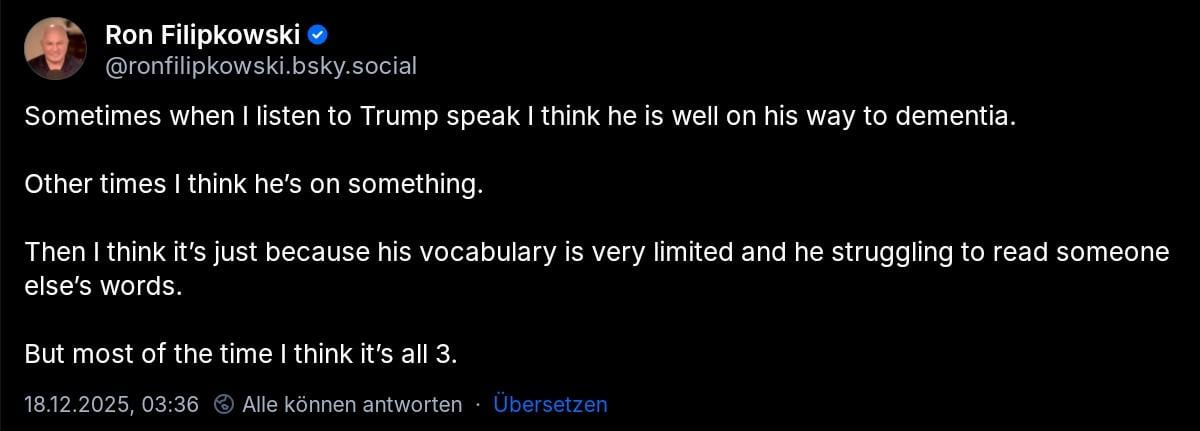Open the "Alle können antworten" reply setting
The image size is (1200, 431).
(x=351, y=404)
